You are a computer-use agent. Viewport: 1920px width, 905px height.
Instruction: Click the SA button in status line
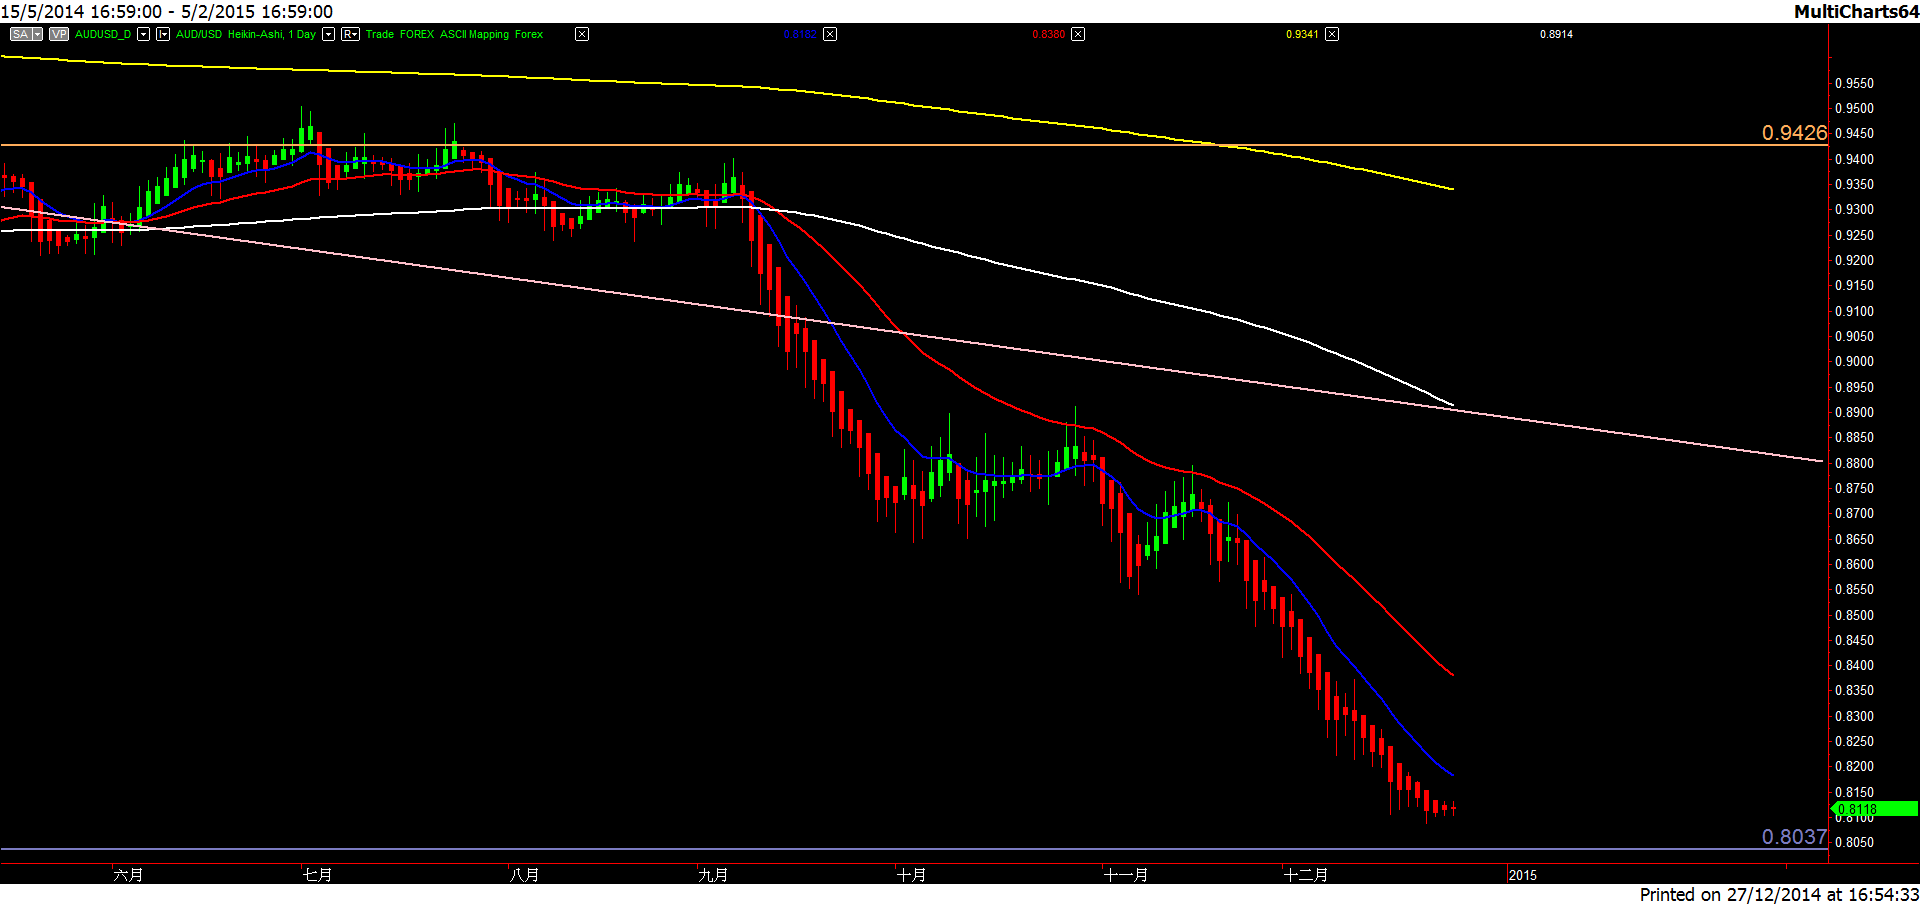coord(21,34)
